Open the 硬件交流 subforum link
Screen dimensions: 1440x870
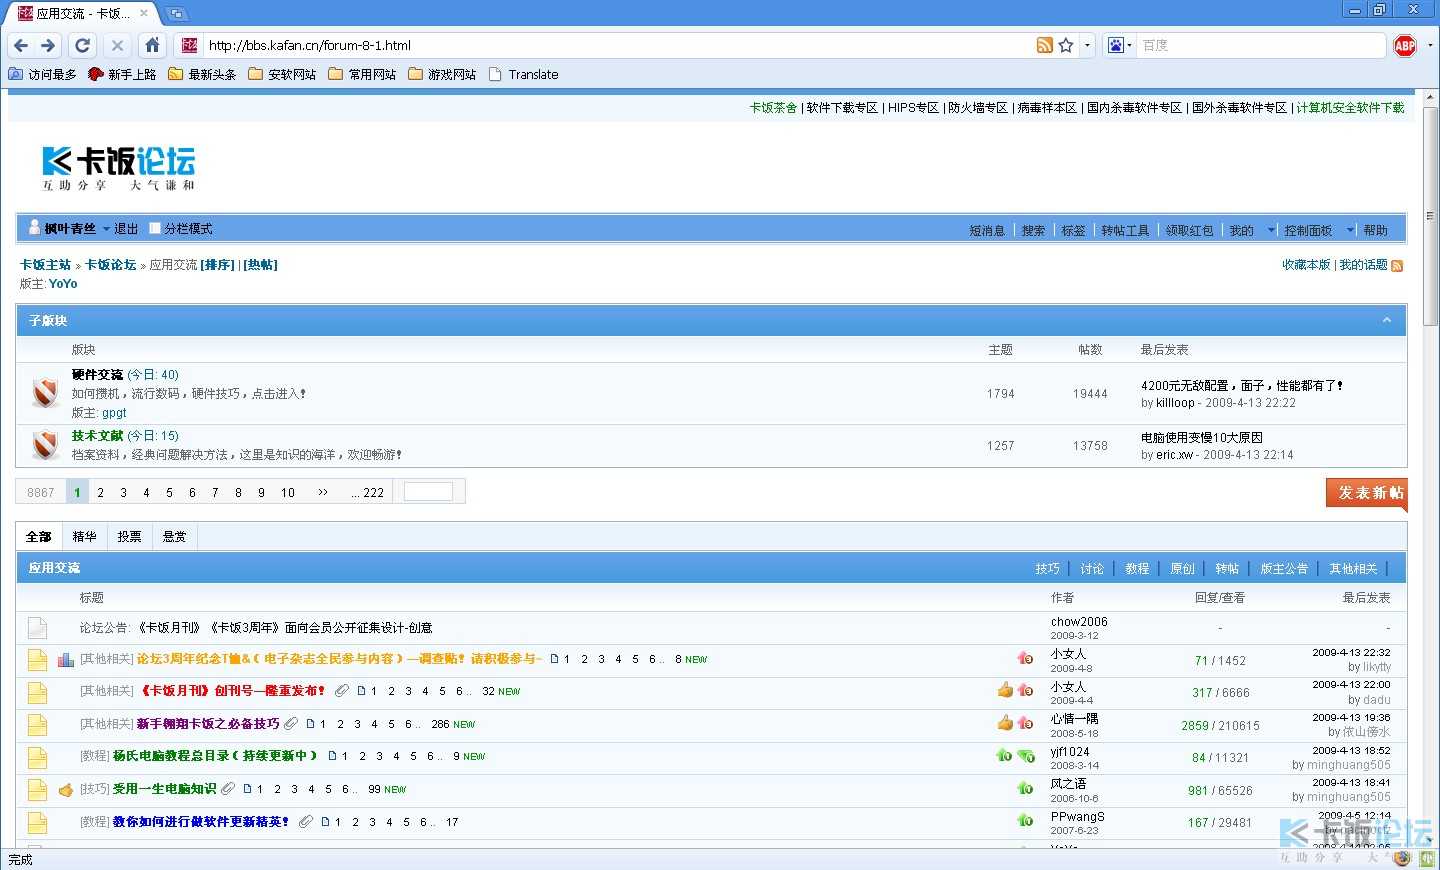click(97, 375)
